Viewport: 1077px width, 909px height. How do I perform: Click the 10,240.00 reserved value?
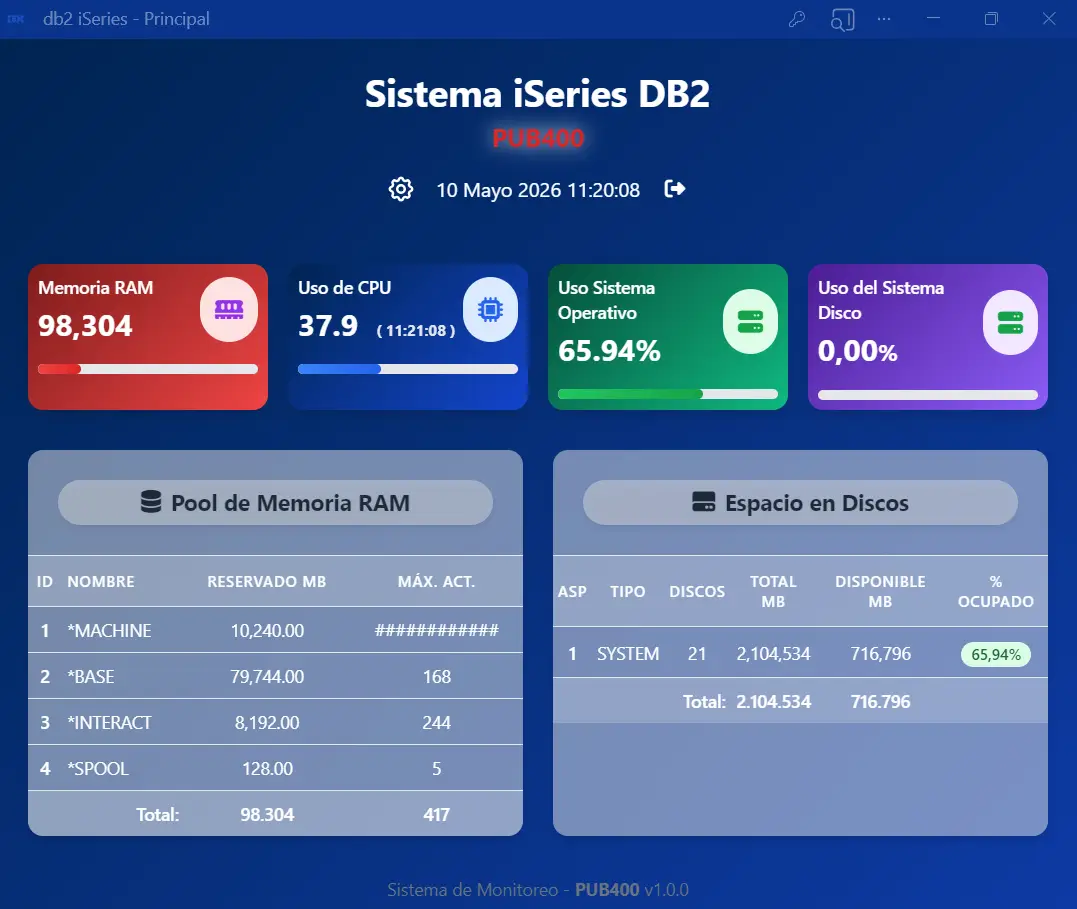pos(267,630)
